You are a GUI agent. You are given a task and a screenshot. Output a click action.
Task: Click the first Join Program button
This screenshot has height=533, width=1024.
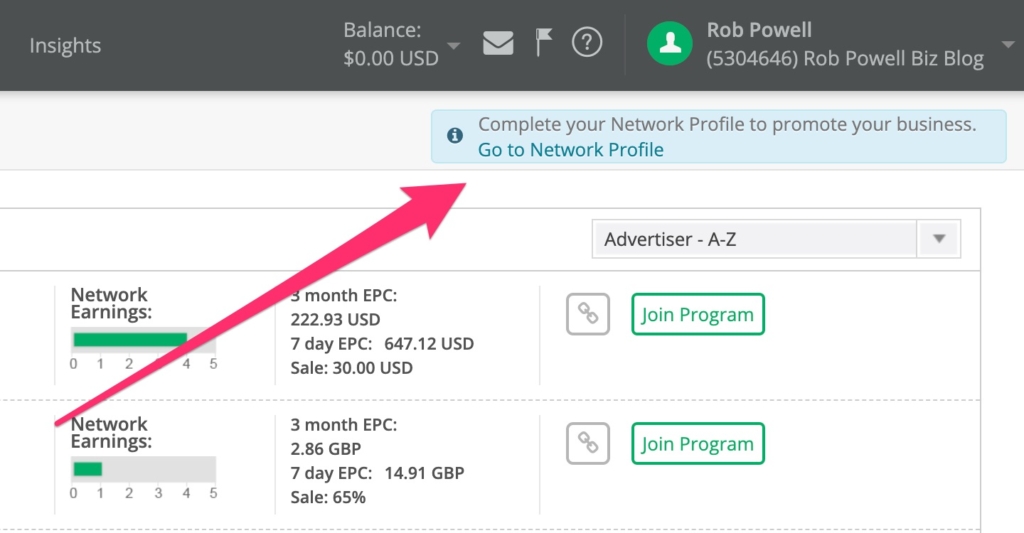698,314
